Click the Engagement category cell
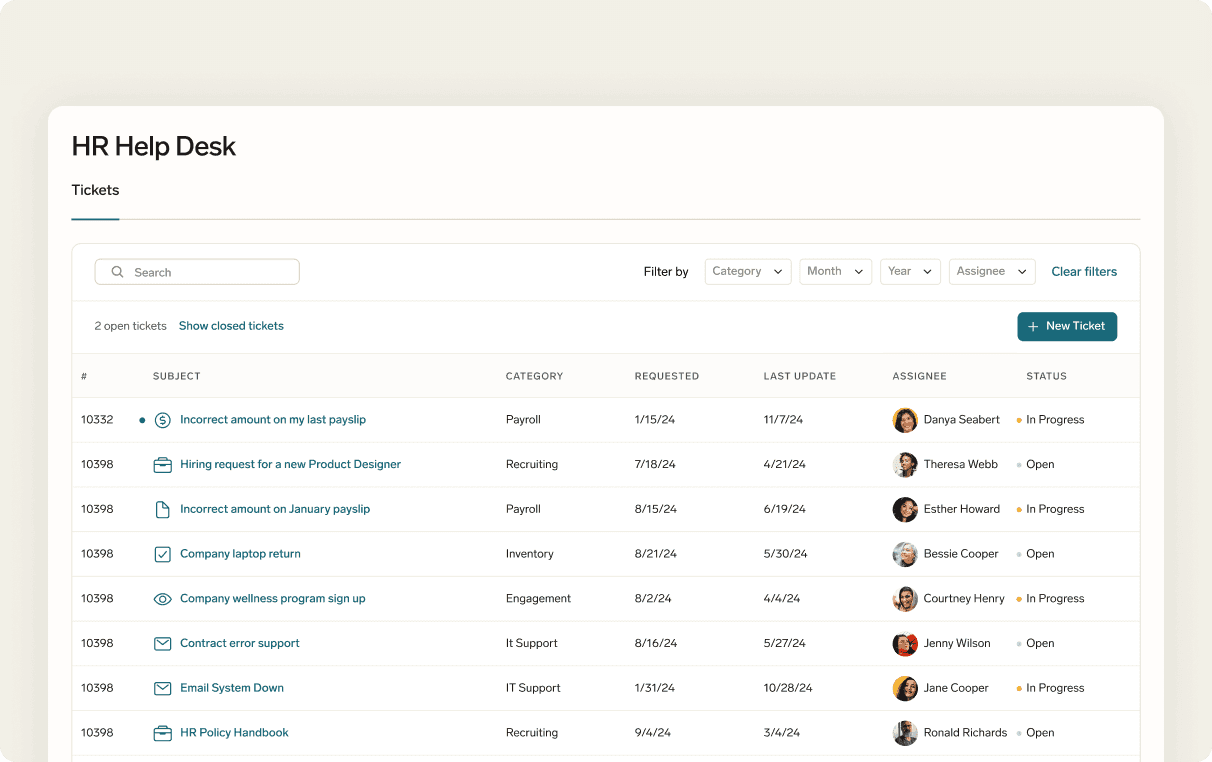 pos(538,599)
